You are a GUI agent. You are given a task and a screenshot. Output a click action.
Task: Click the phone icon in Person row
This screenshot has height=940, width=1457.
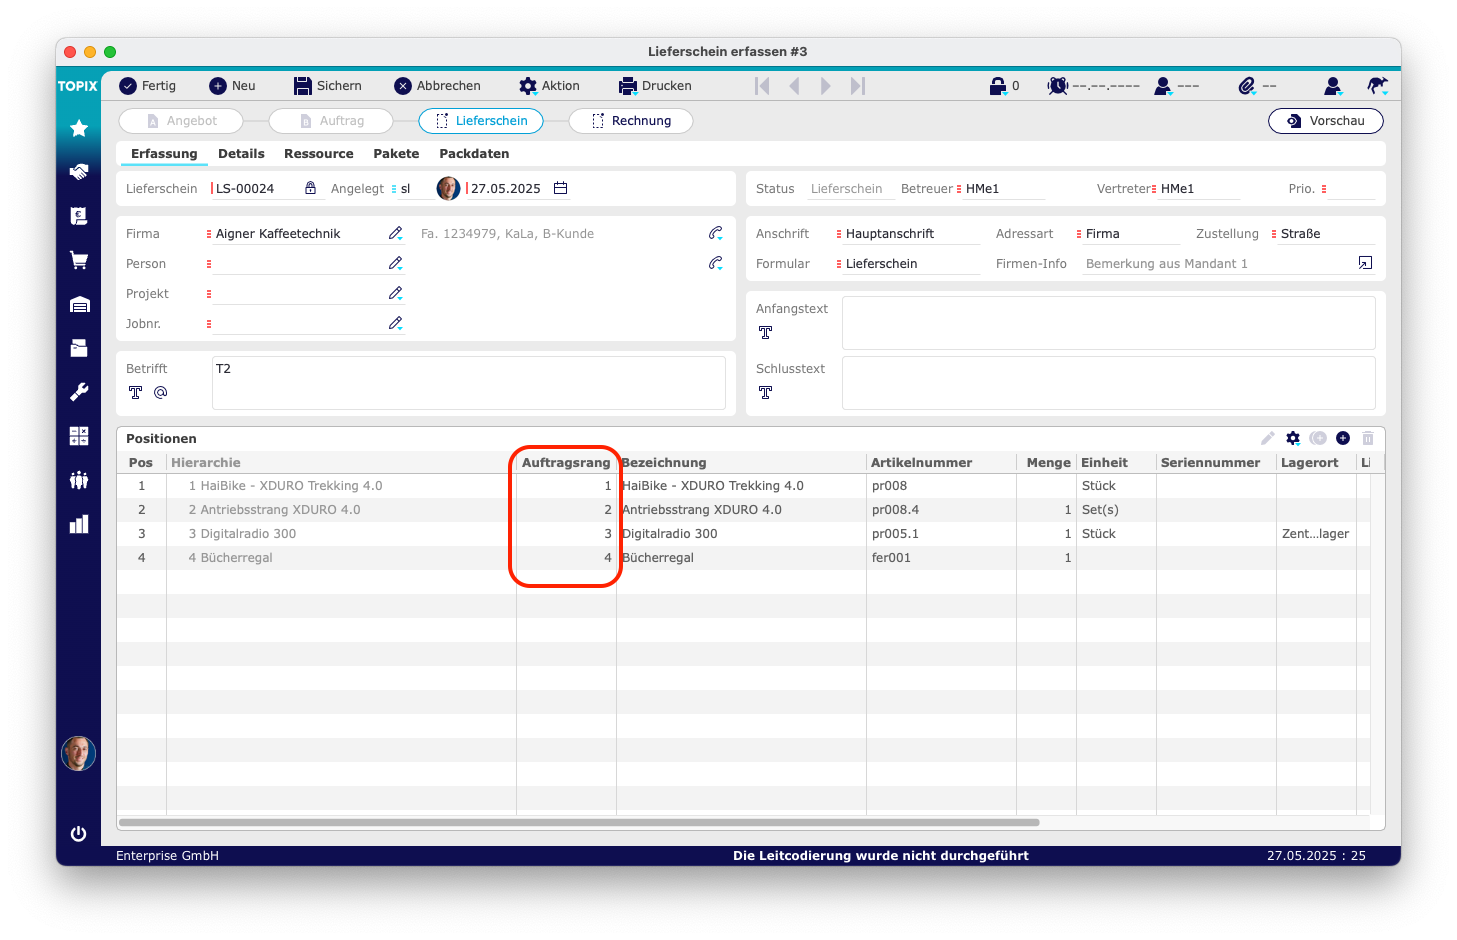716,263
